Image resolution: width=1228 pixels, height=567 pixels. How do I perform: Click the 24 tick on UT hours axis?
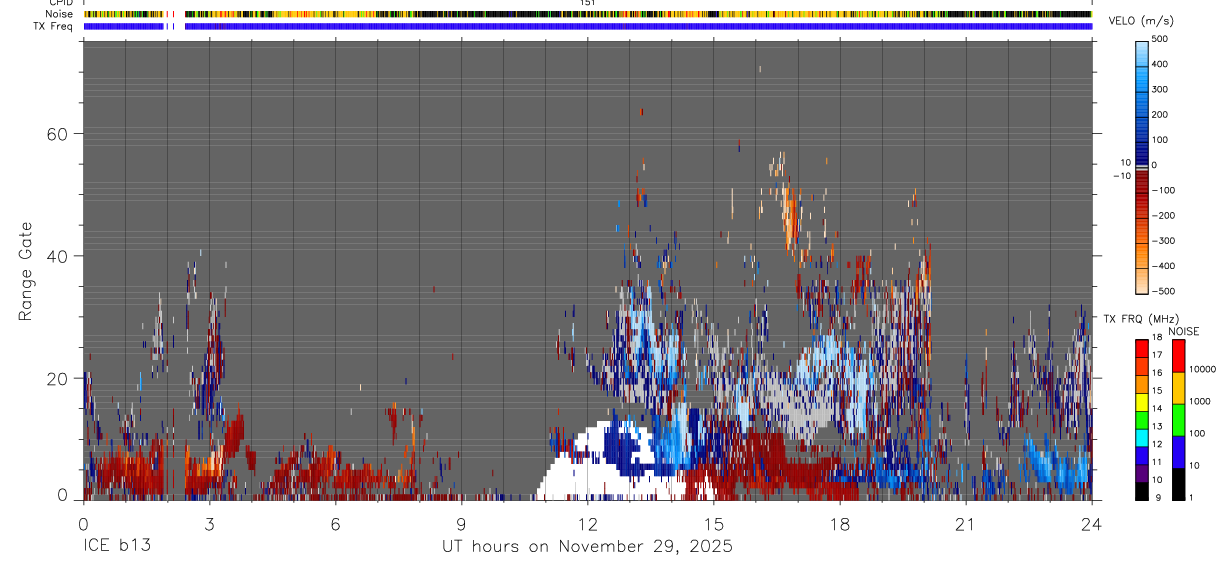point(1091,523)
